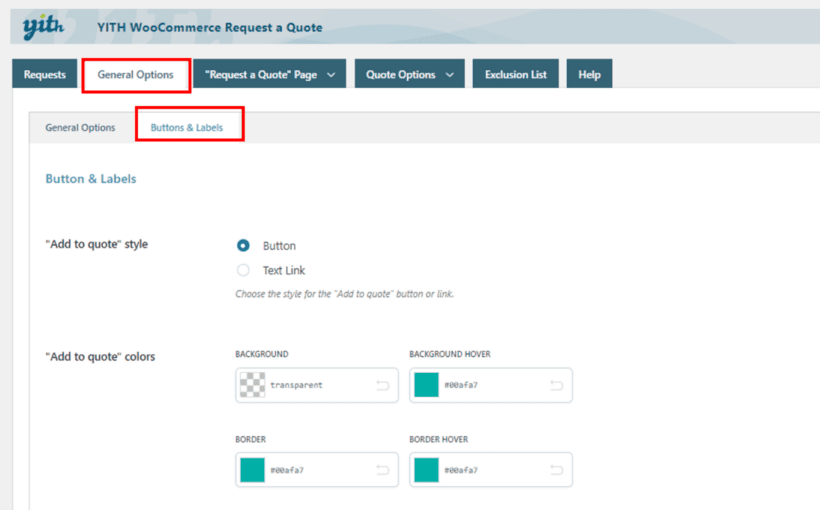Expand the Quote Options dropdown arrow
This screenshot has width=820, height=510.
pos(450,75)
